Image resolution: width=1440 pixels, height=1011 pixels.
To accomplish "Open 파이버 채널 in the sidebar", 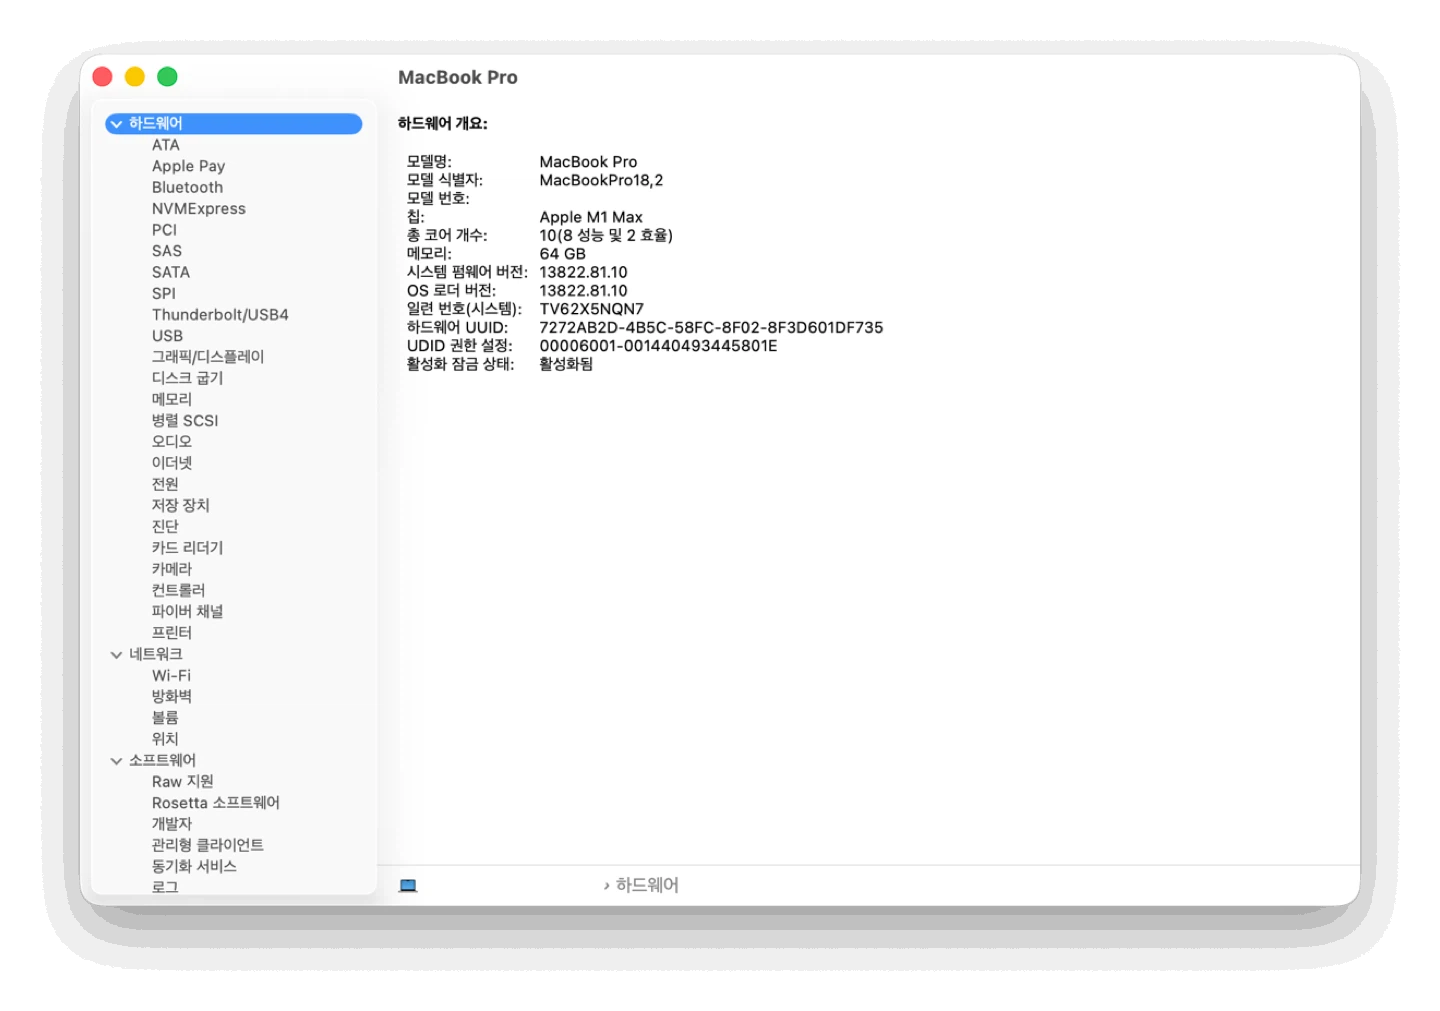I will [187, 611].
